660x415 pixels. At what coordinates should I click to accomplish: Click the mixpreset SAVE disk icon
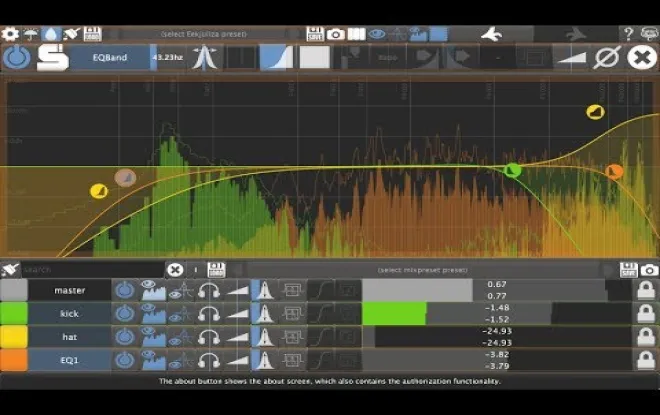click(x=628, y=270)
